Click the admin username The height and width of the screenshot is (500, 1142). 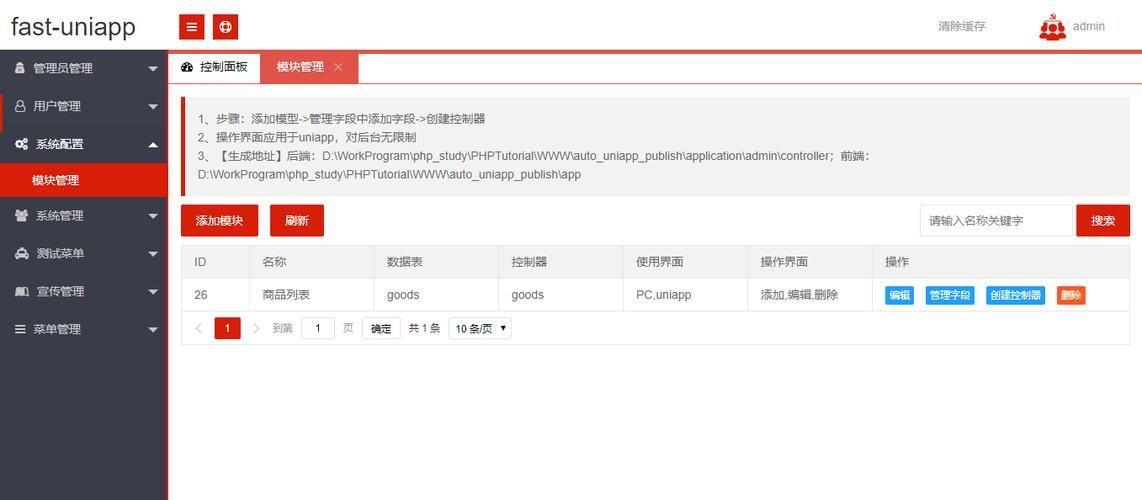(x=1089, y=26)
